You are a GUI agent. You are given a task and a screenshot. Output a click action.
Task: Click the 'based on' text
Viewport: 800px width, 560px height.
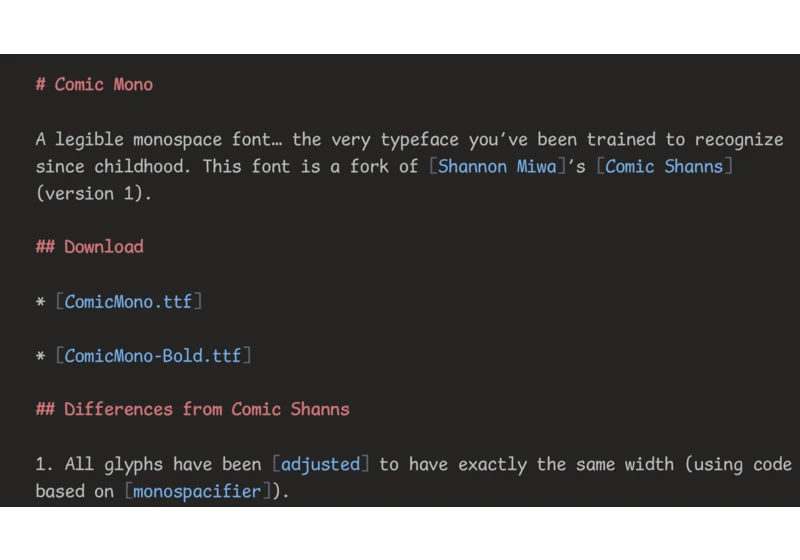pyautogui.click(x=74, y=491)
